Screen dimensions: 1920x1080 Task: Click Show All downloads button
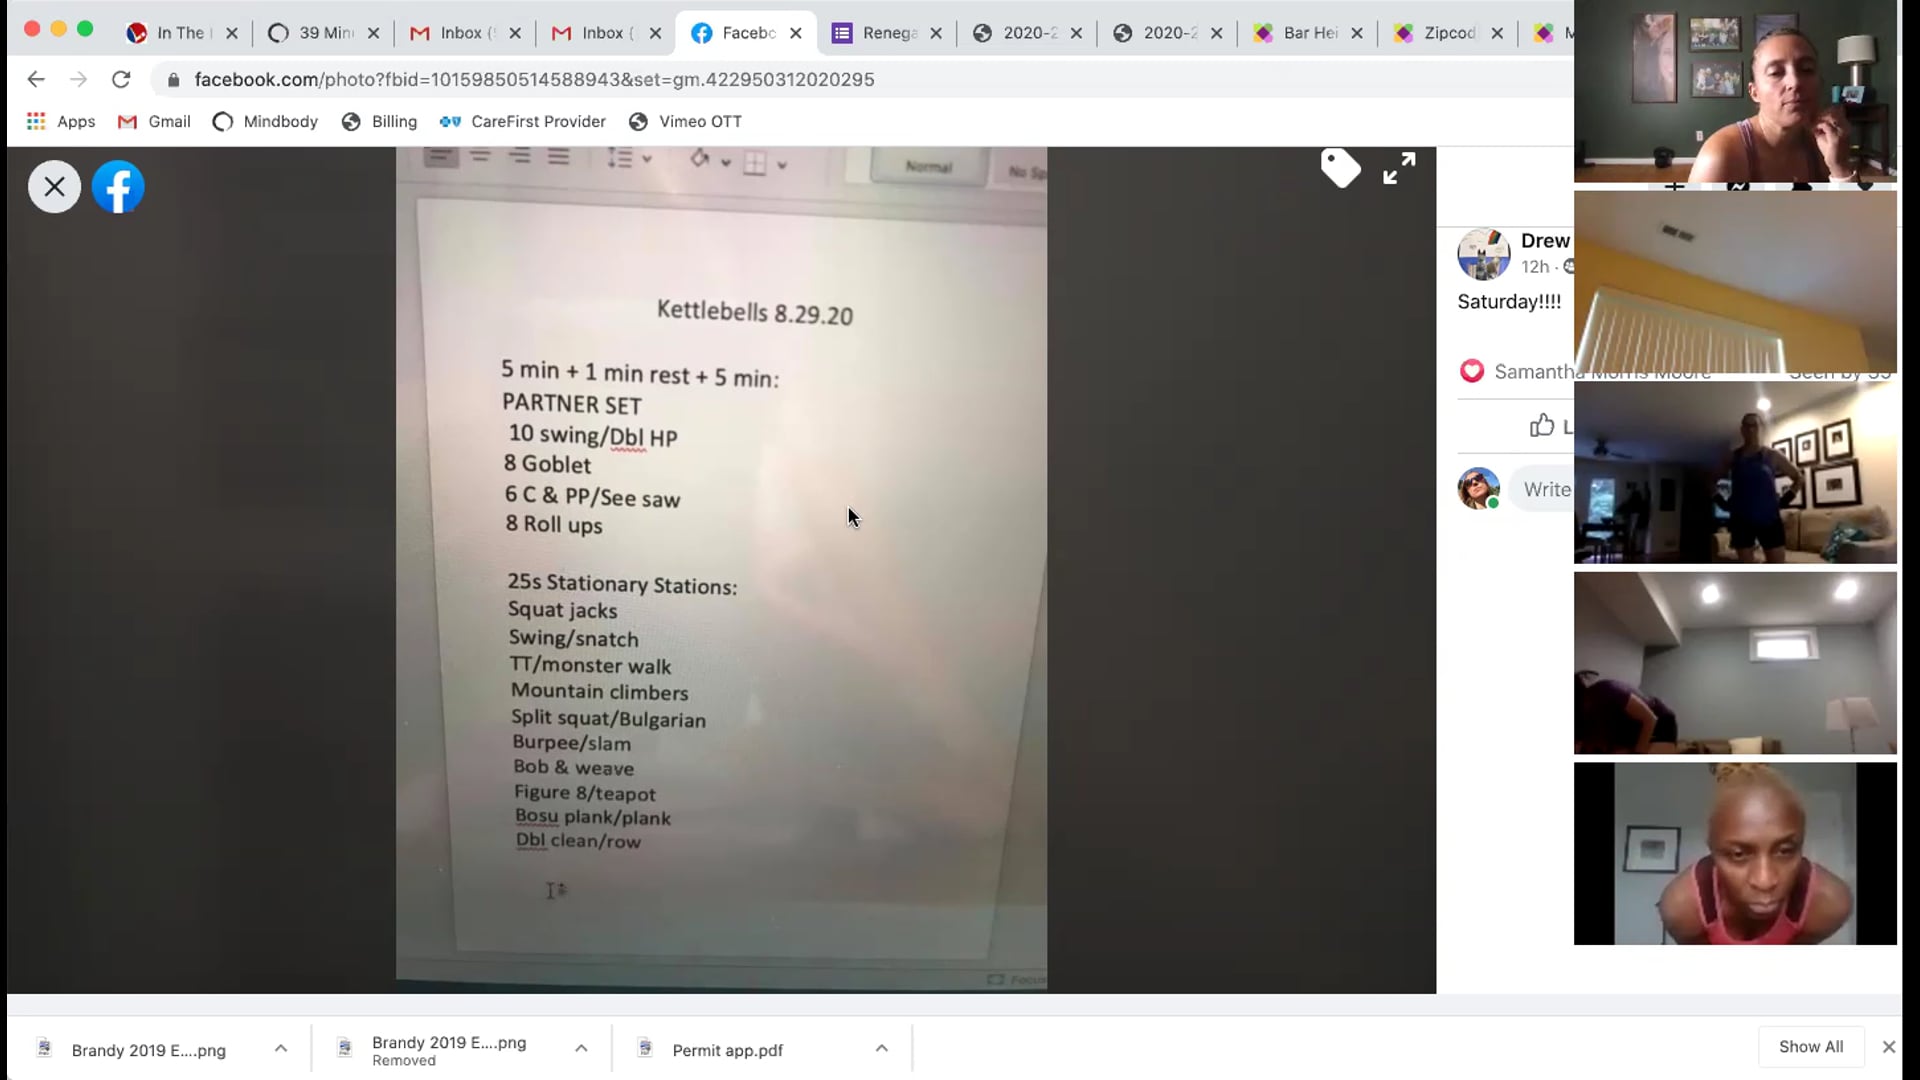[1811, 1046]
